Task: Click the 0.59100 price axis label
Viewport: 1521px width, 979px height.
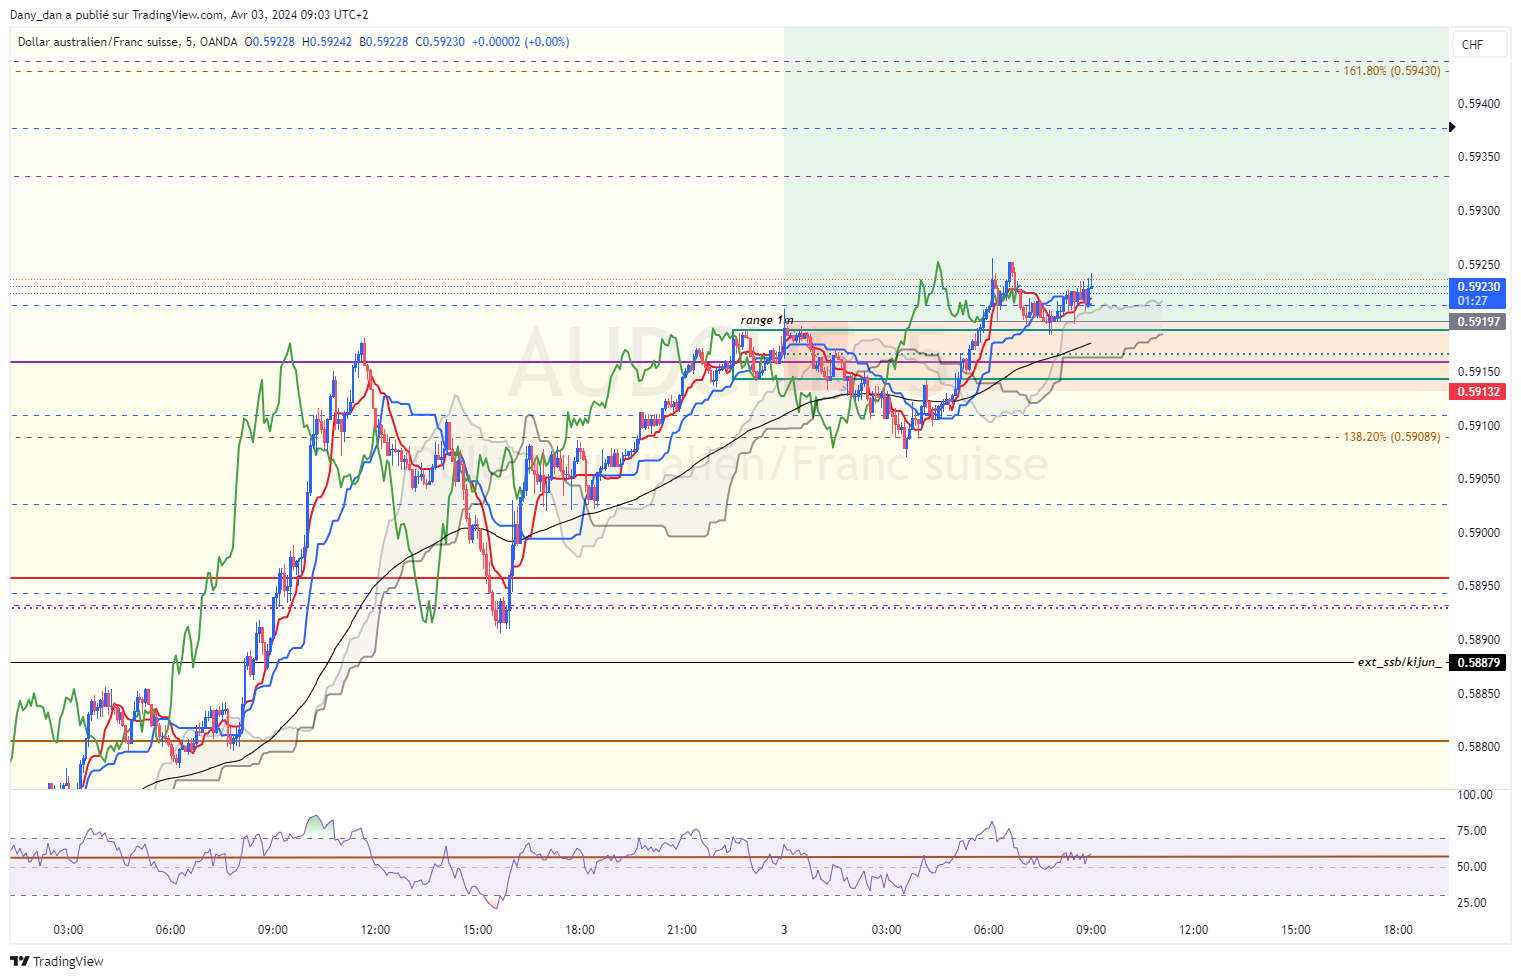Action: pyautogui.click(x=1479, y=425)
